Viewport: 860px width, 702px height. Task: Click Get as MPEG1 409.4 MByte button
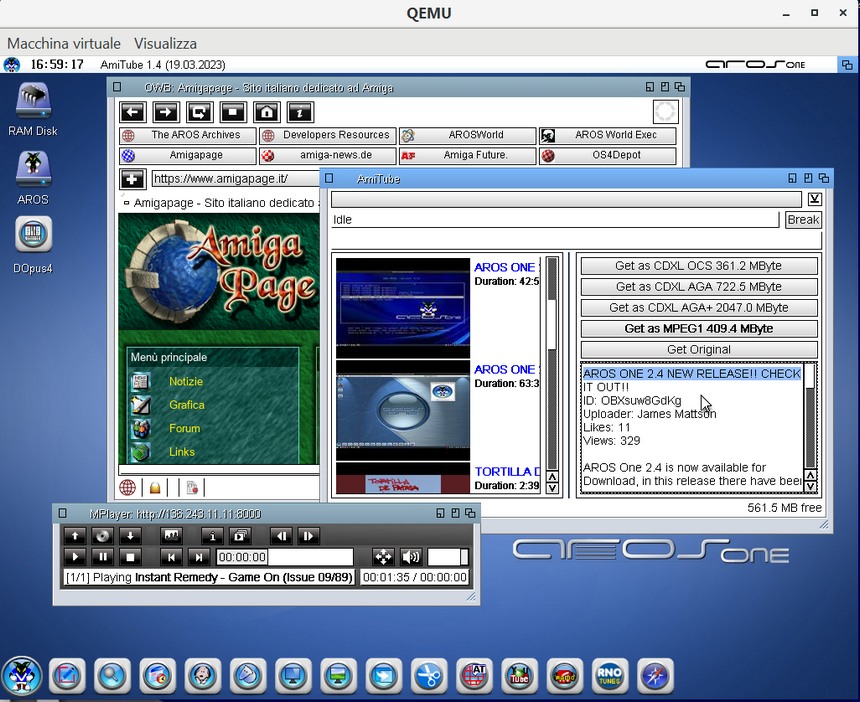(x=699, y=329)
